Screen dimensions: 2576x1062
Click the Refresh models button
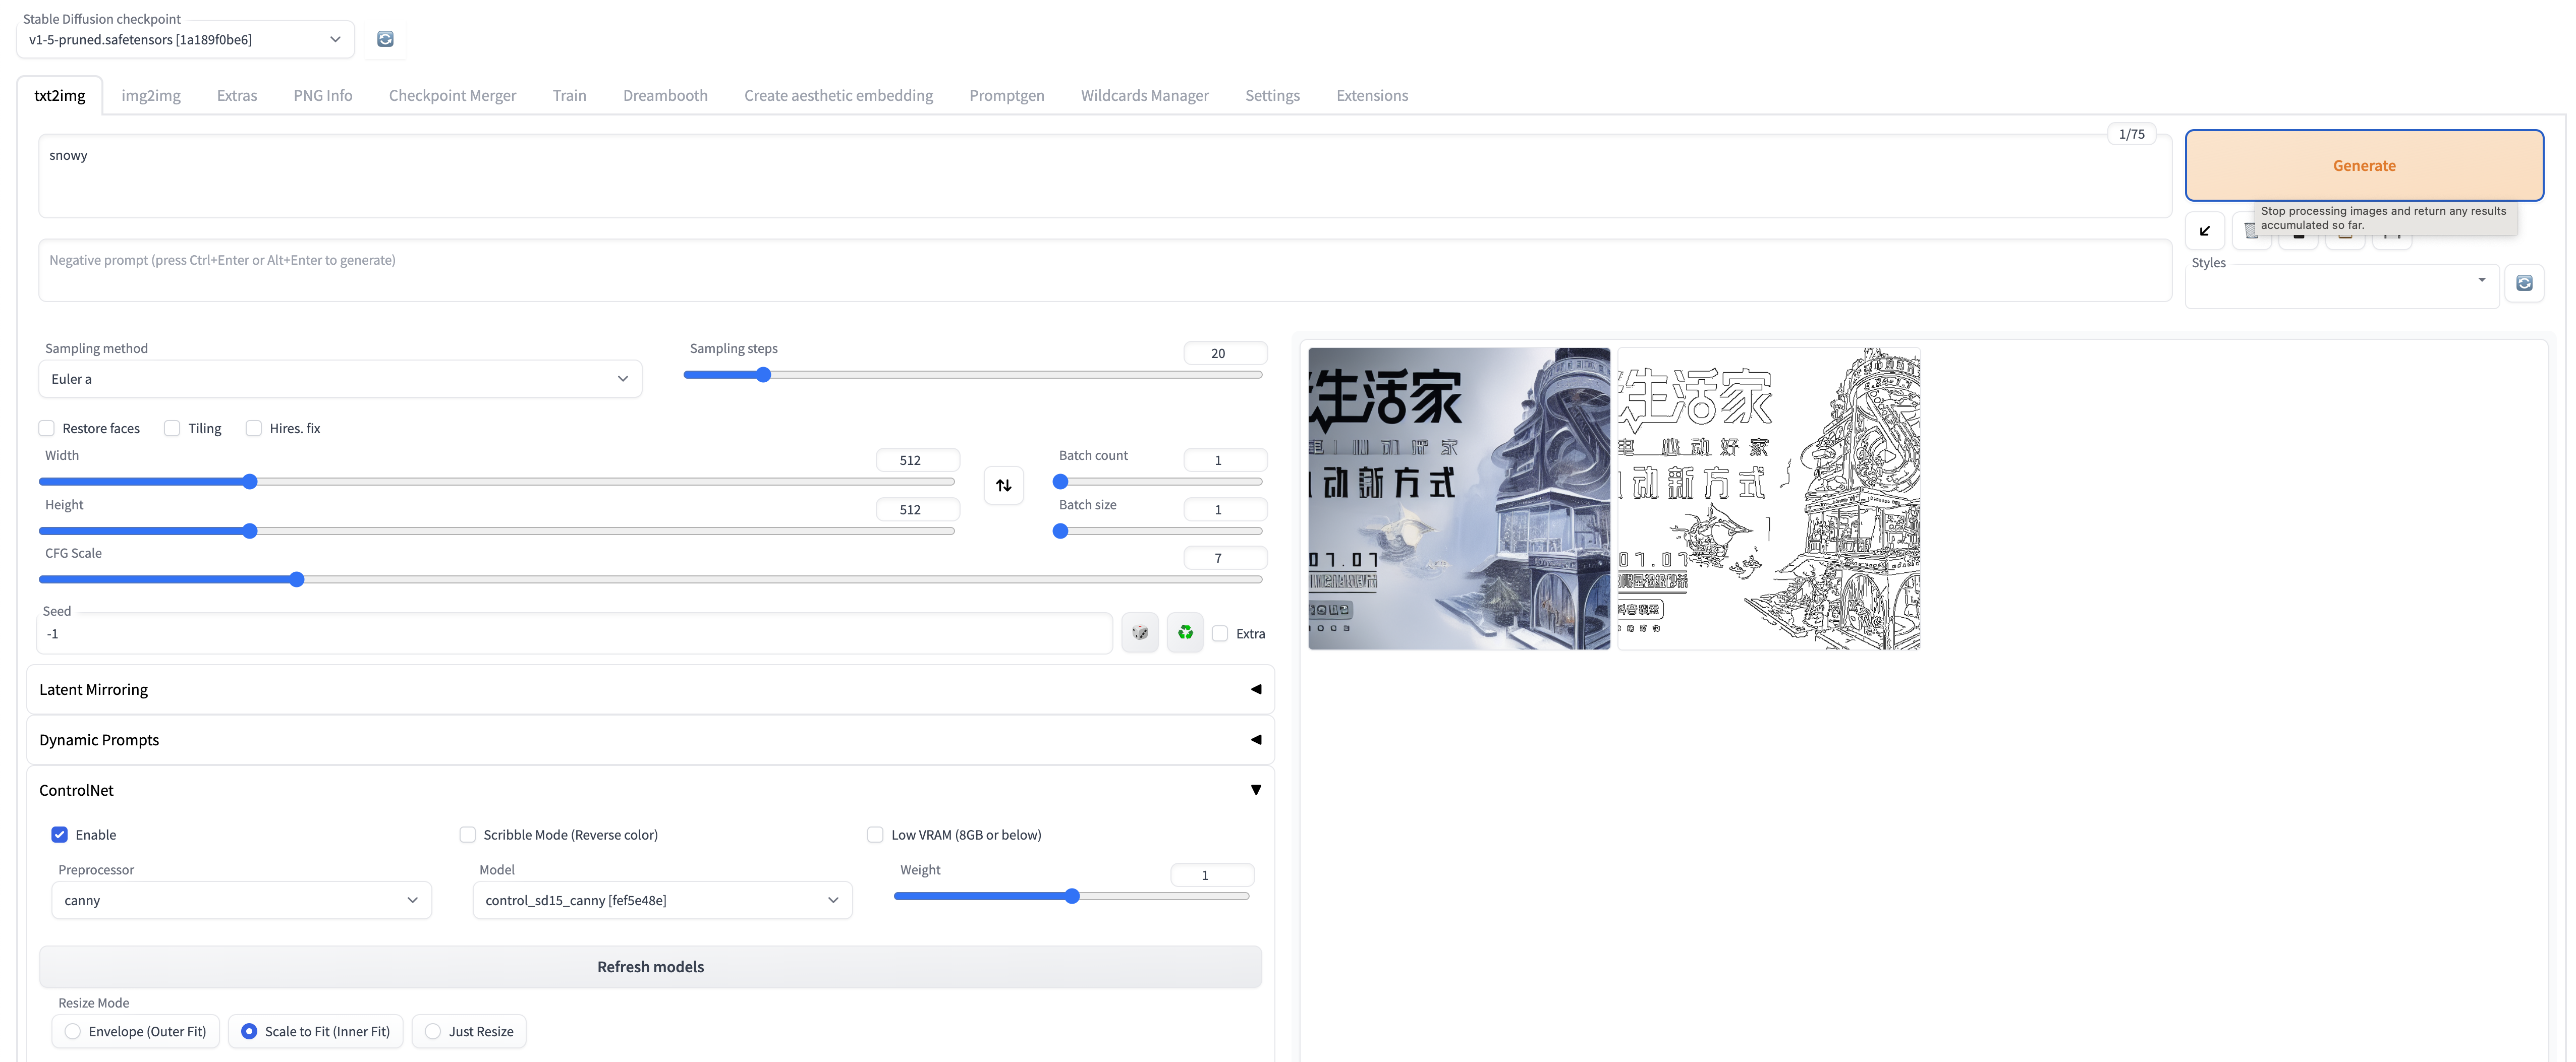coord(650,967)
